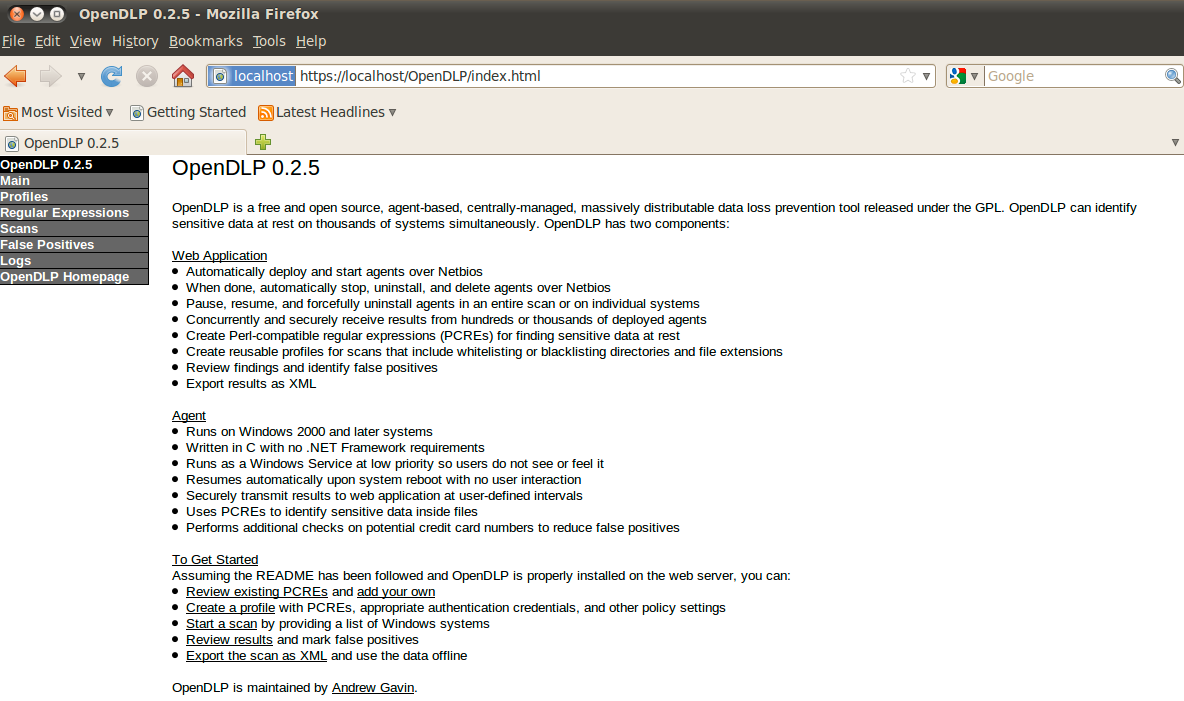This screenshot has height=701, width=1184.
Task: Open the home page icon
Action: tap(181, 75)
